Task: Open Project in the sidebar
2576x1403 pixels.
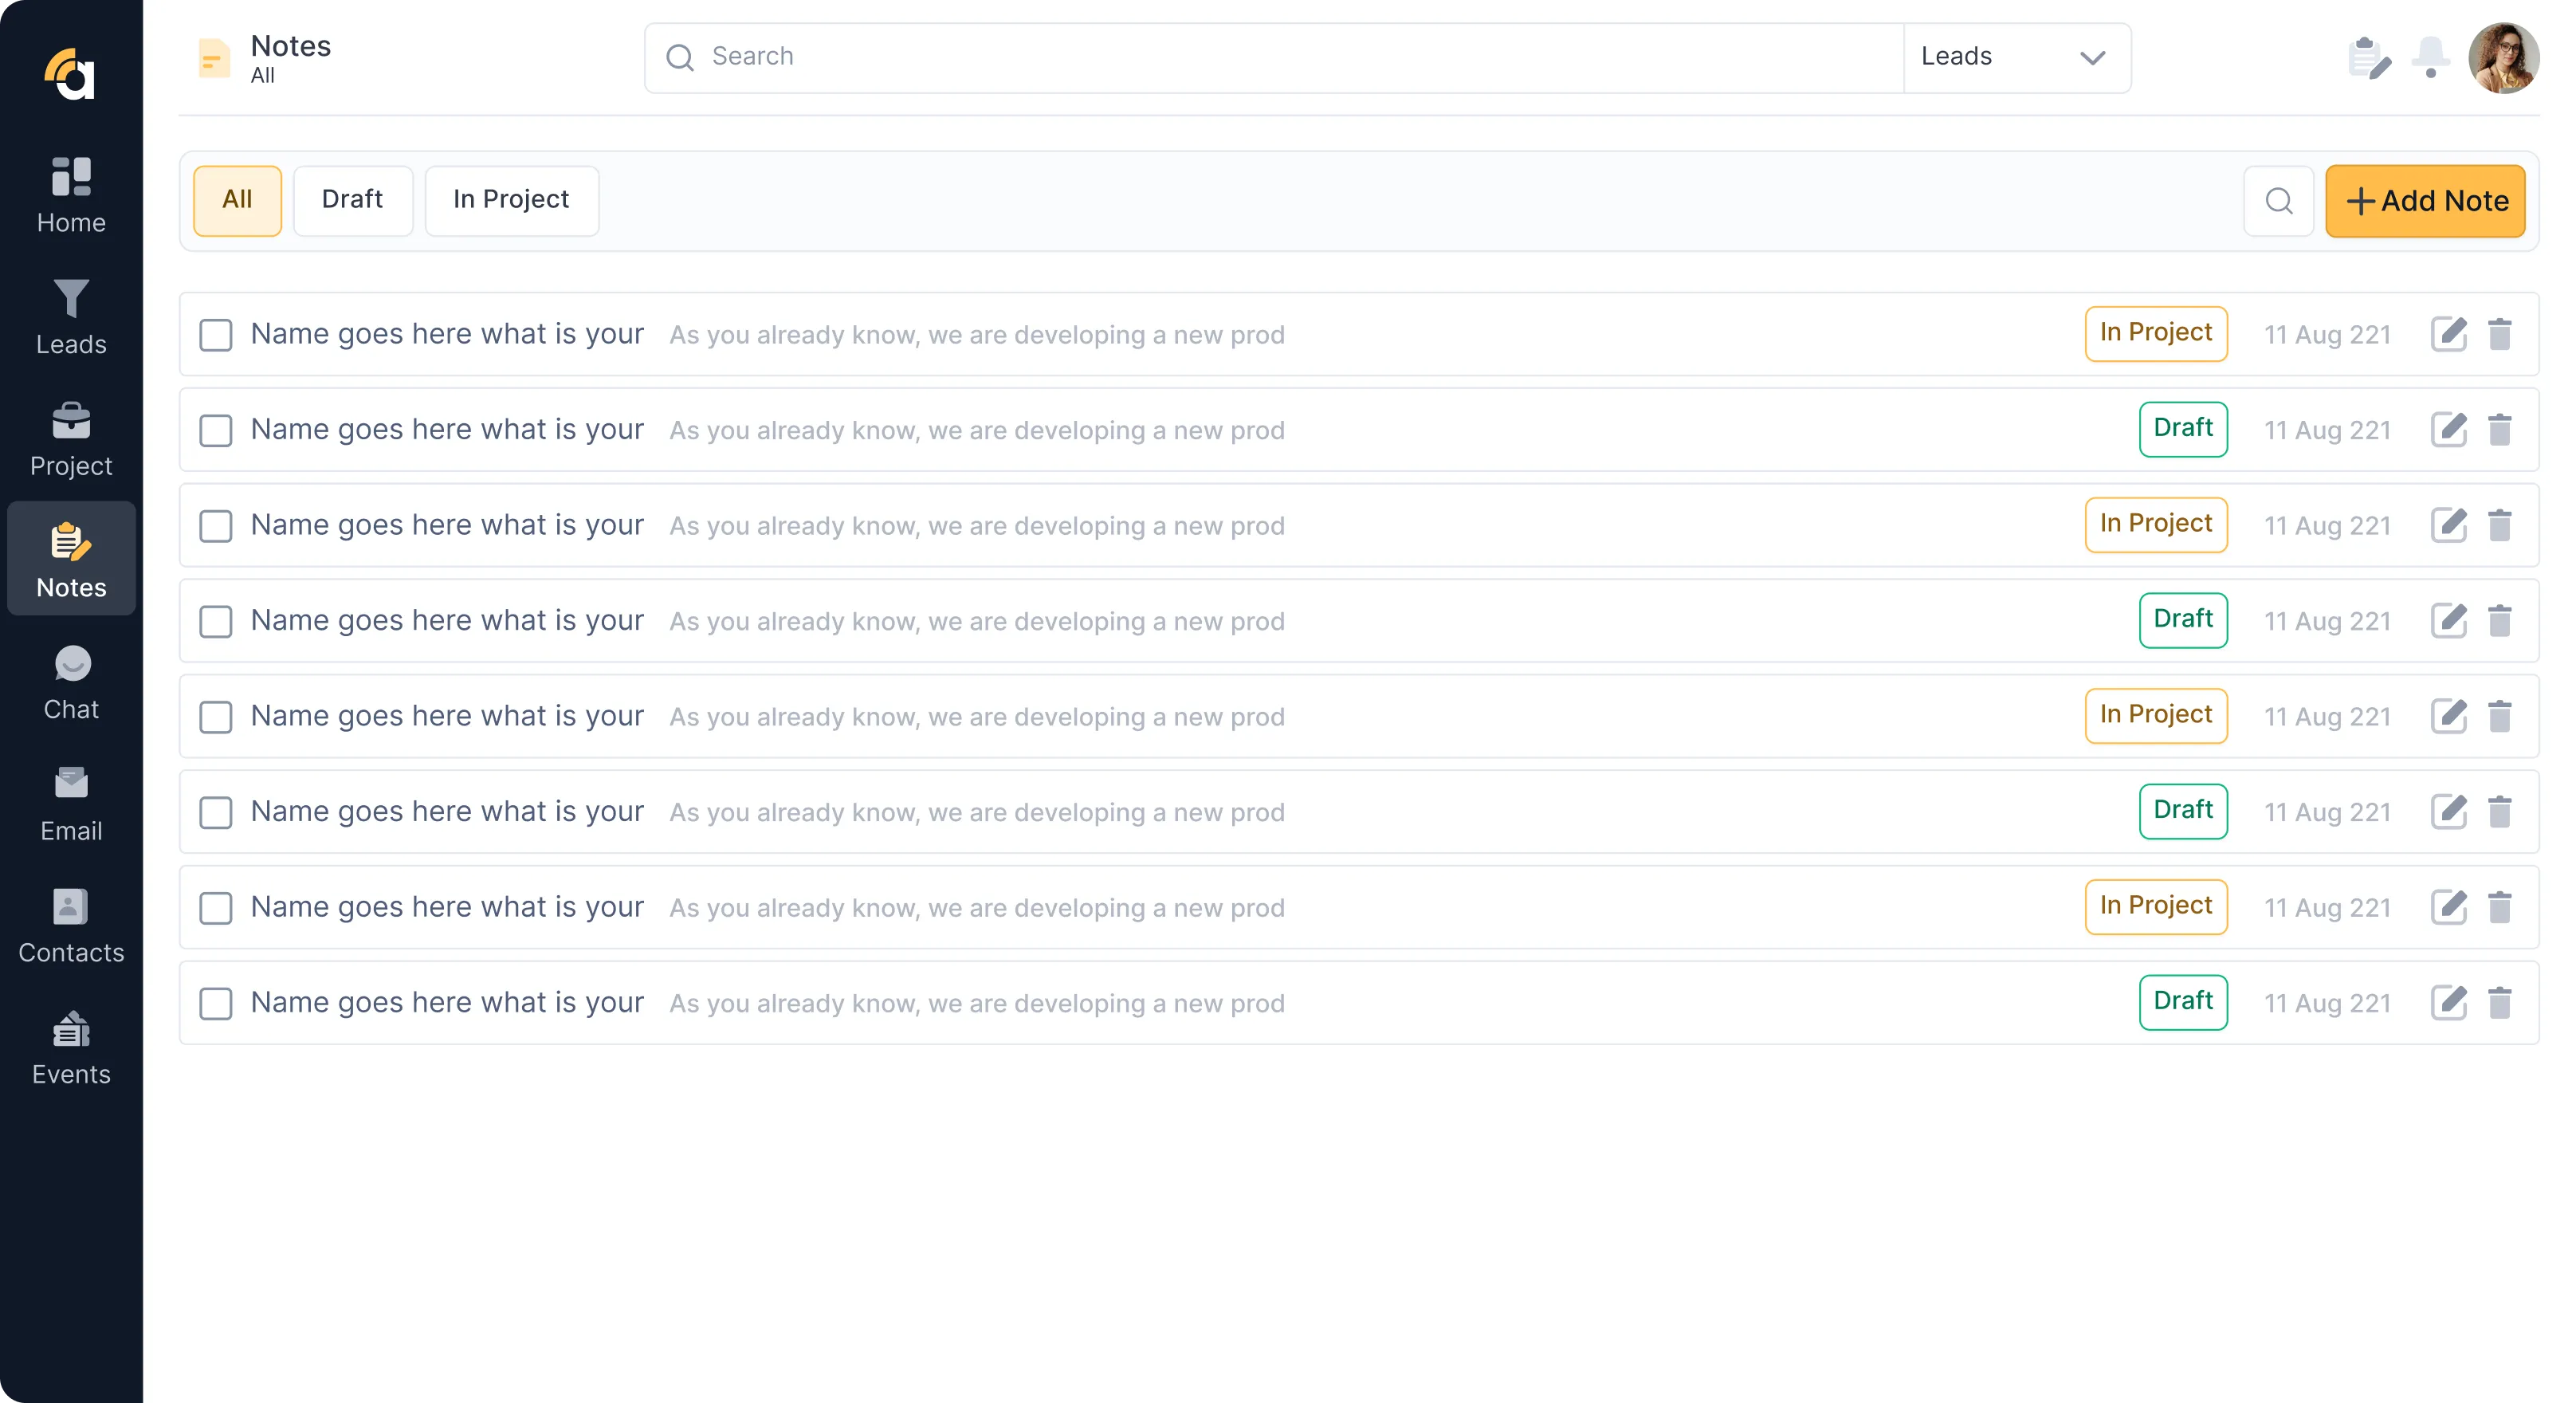Action: 71,439
